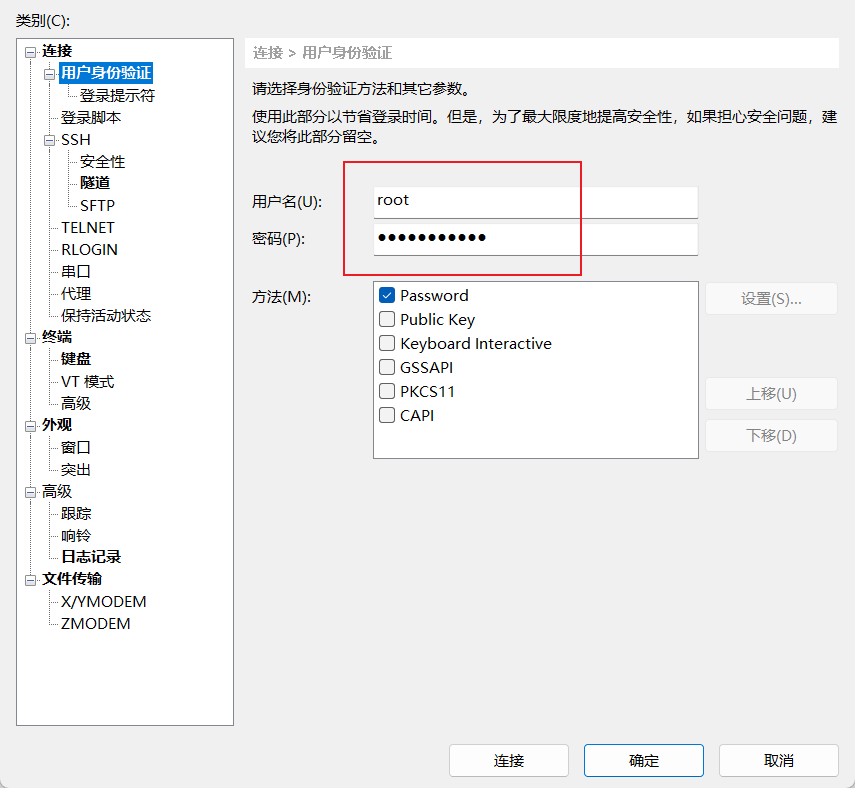This screenshot has height=788, width=855.
Task: Click the 确定 button
Action: 643,760
